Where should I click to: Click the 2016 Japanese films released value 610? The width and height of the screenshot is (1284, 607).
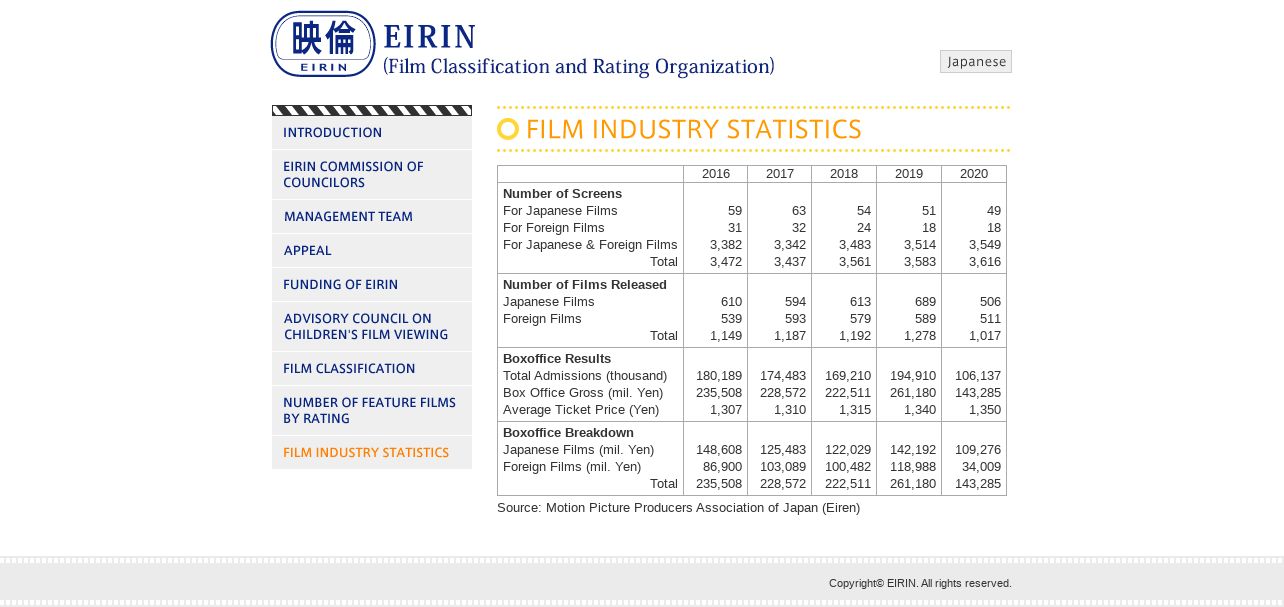coord(731,302)
